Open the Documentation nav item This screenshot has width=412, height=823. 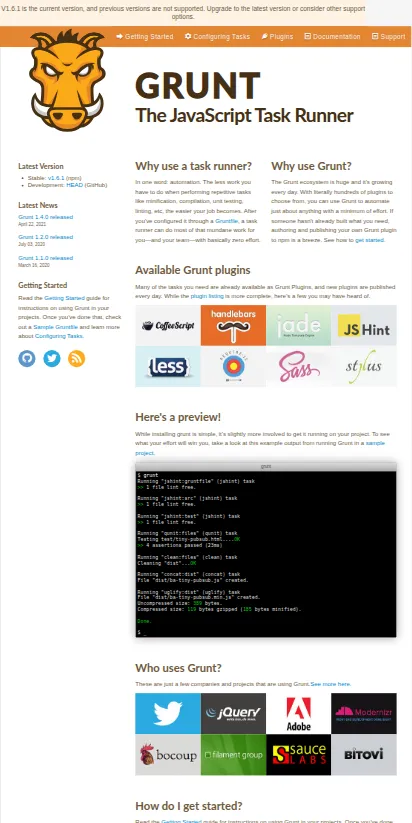(x=332, y=37)
